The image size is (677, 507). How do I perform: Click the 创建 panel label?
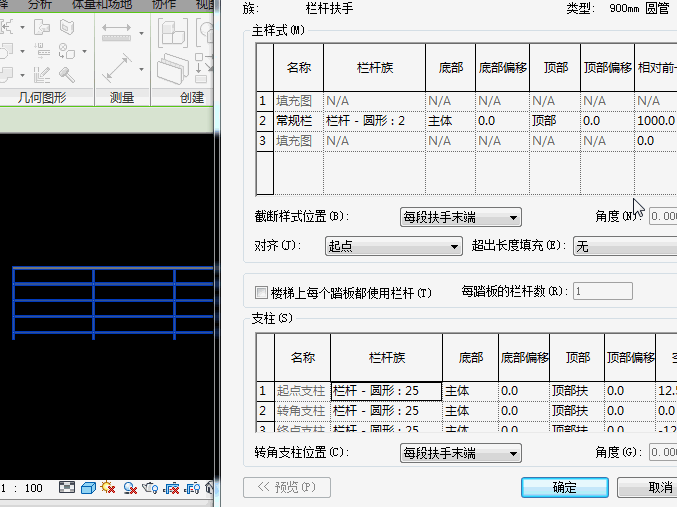coord(192,98)
